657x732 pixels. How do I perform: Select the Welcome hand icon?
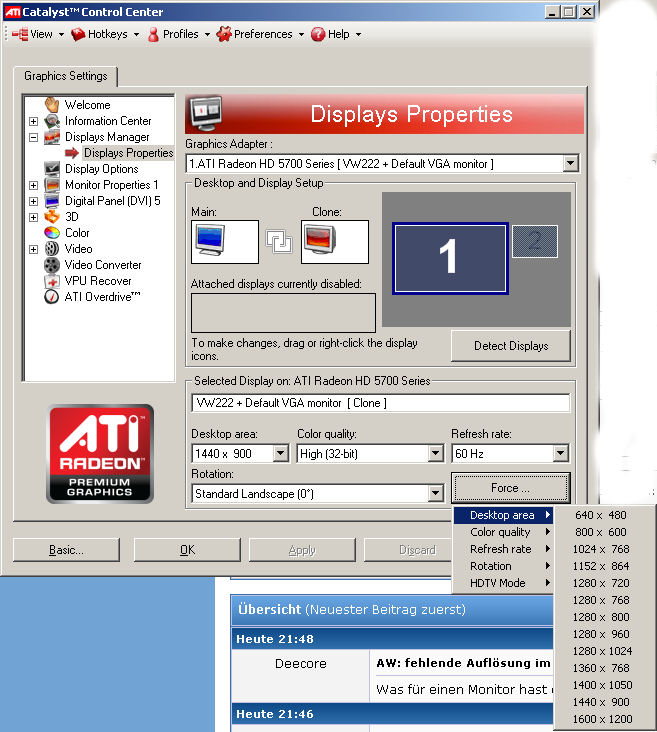(x=52, y=105)
